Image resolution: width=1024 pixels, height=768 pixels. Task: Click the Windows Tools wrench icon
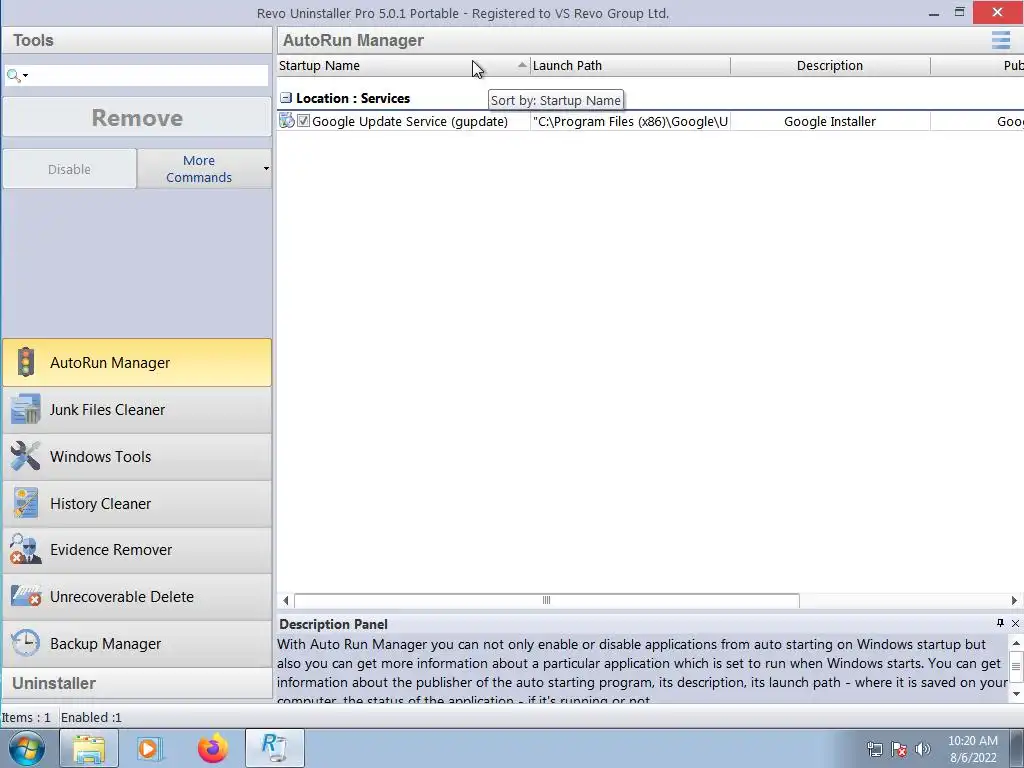[x=25, y=456]
